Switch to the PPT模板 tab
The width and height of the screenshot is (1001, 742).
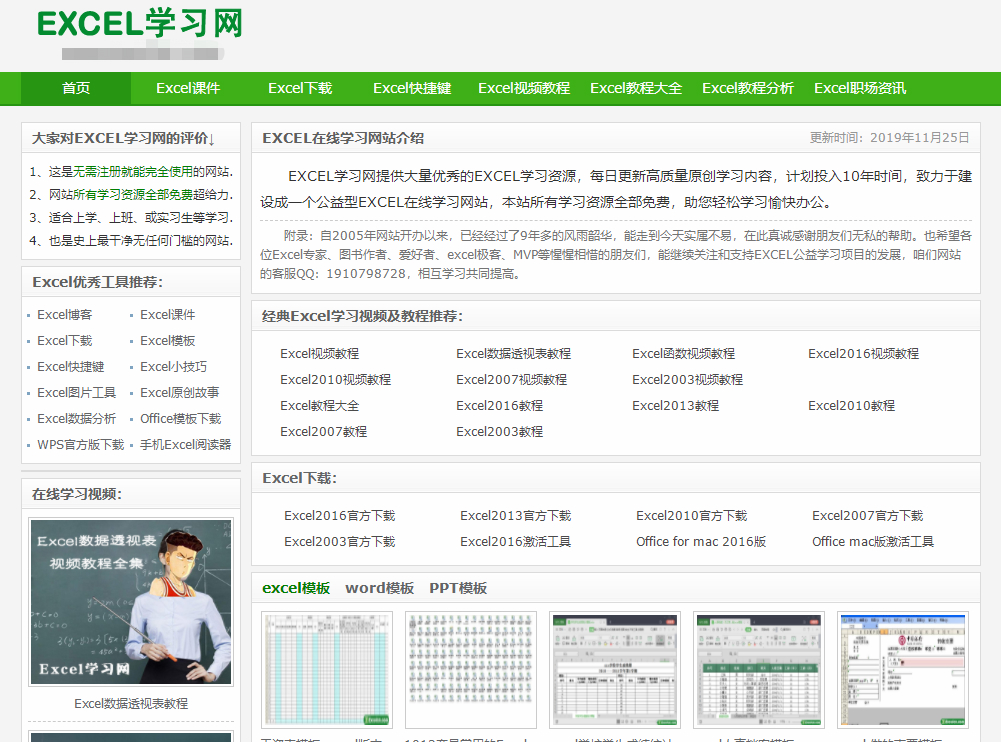(458, 588)
